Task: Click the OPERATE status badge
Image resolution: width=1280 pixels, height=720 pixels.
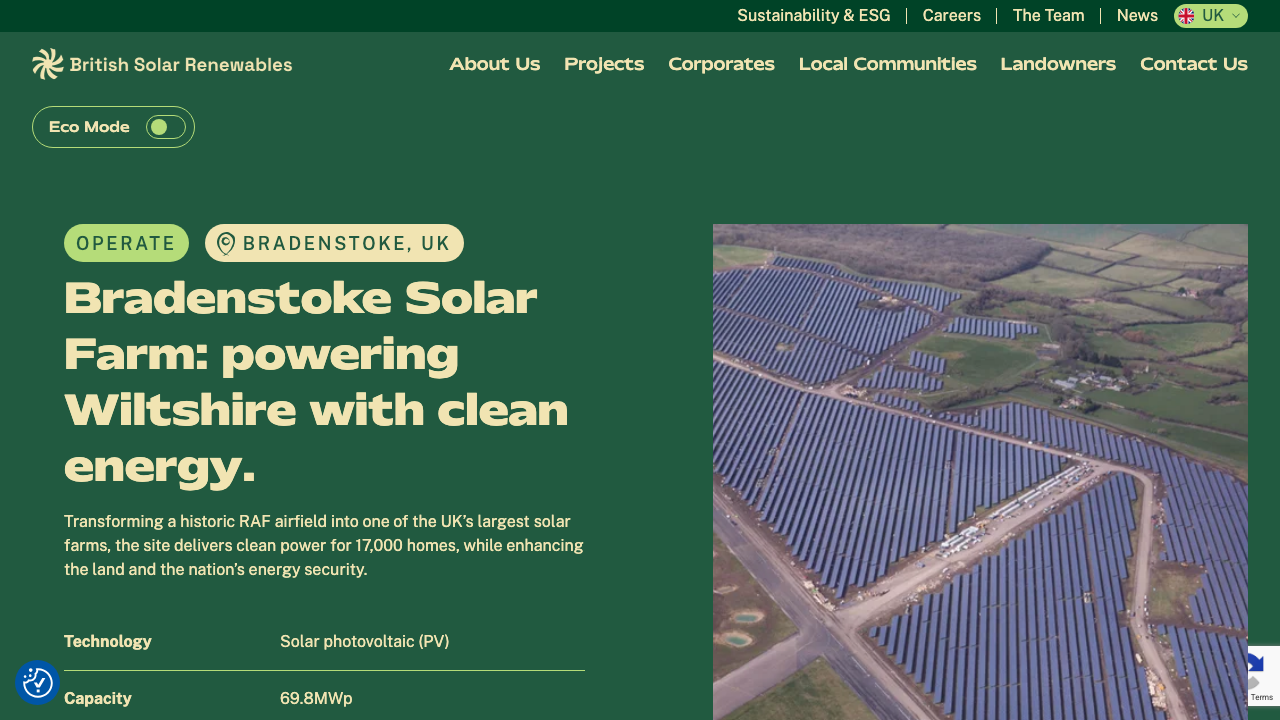Action: tap(126, 243)
